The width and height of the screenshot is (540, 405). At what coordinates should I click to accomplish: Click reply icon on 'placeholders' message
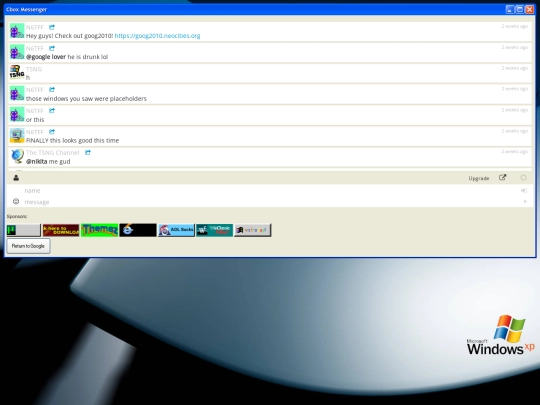[x=52, y=90]
